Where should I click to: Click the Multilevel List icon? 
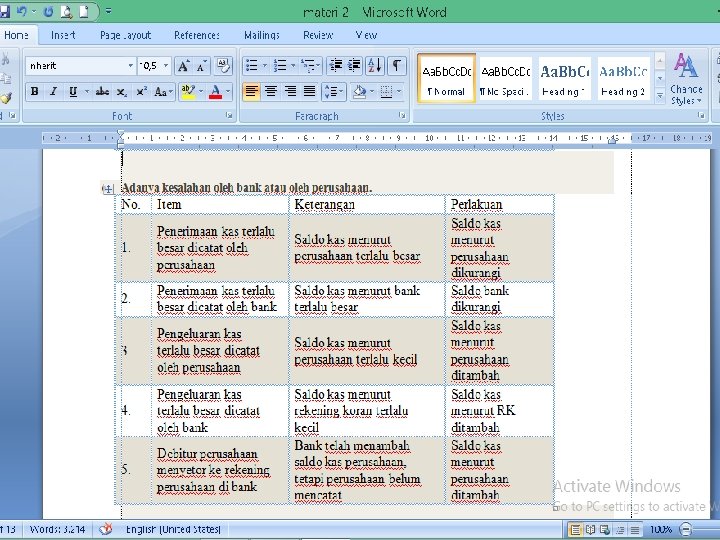coord(308,65)
